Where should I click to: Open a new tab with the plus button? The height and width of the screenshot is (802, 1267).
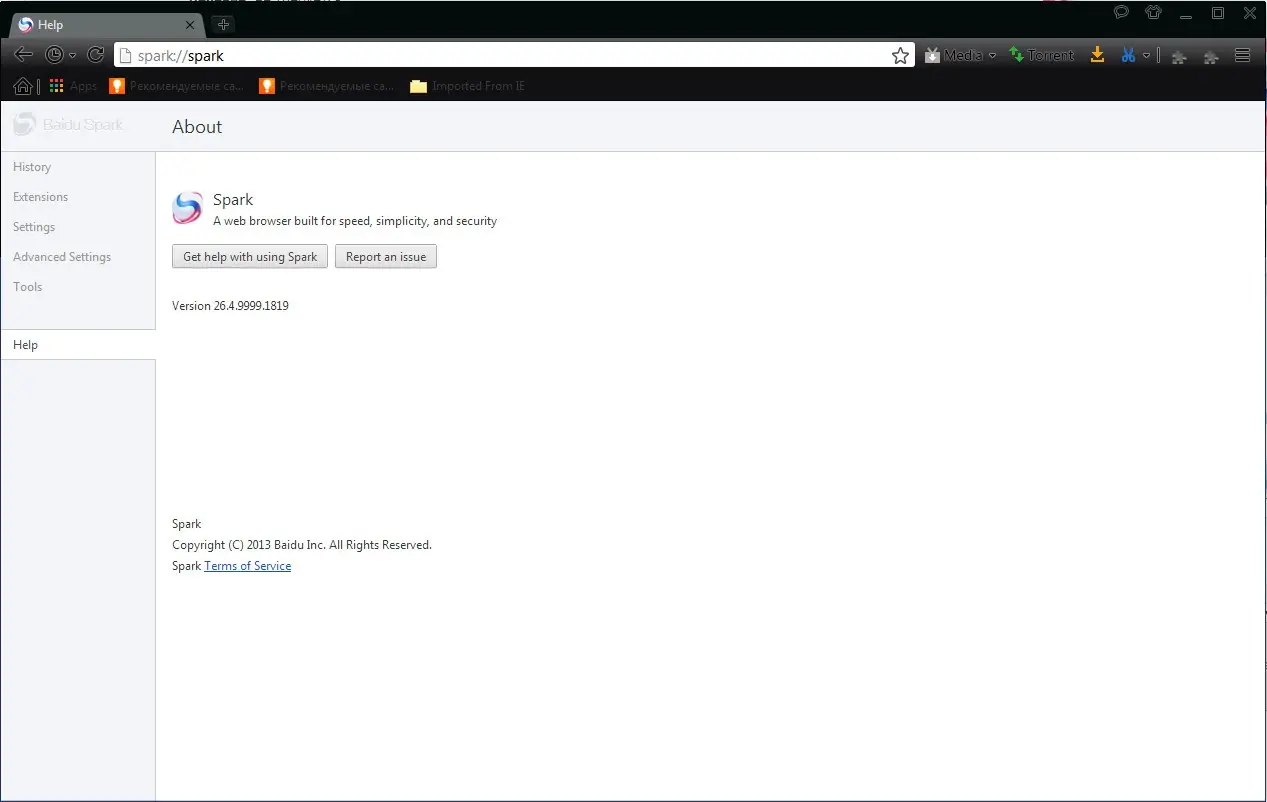point(223,24)
